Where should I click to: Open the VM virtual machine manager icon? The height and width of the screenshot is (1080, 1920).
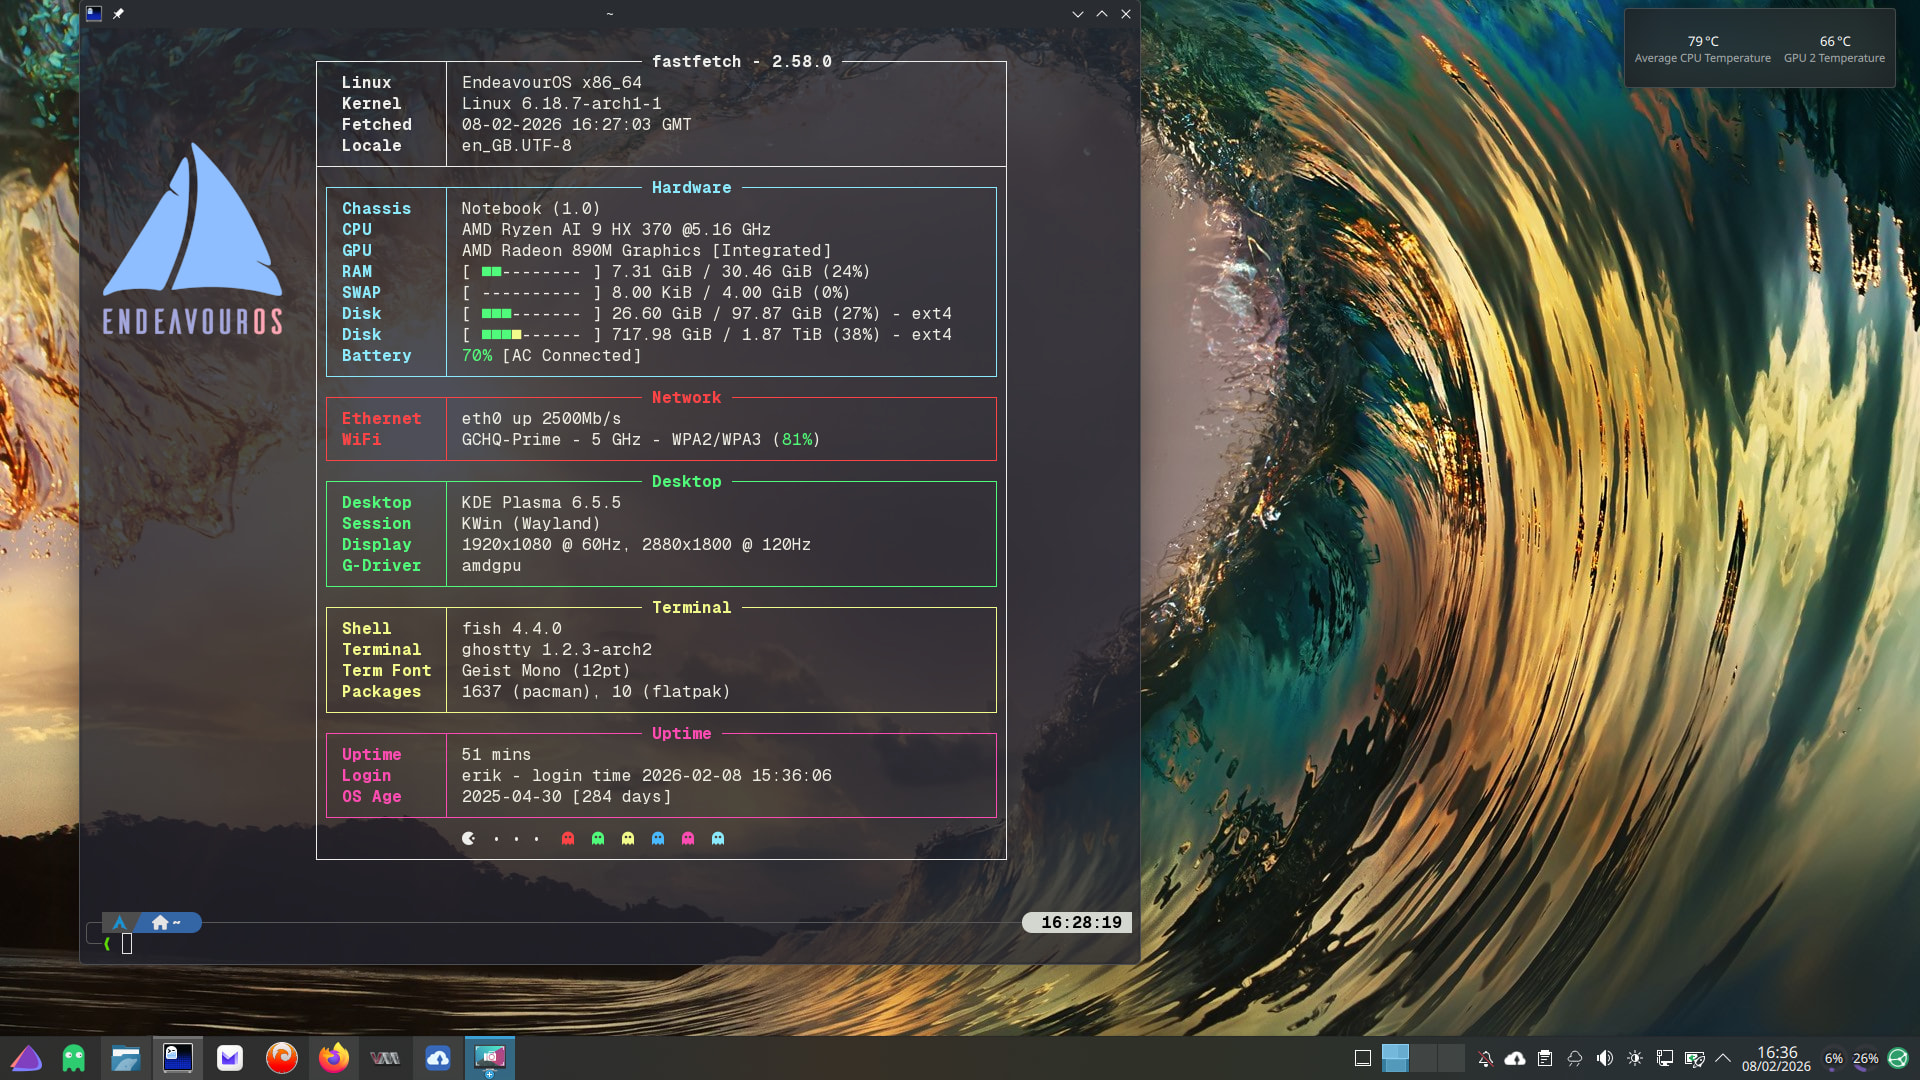[386, 1058]
